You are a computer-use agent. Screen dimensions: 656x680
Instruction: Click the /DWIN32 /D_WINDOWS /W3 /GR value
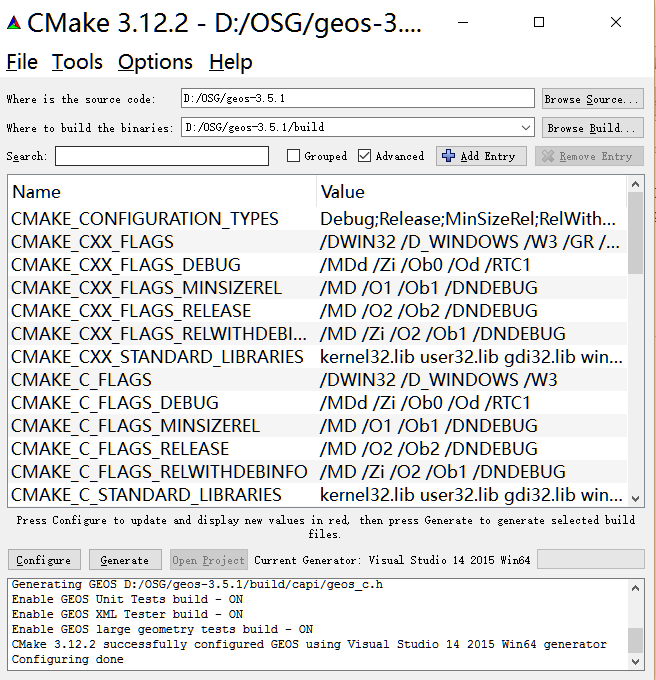click(x=470, y=242)
